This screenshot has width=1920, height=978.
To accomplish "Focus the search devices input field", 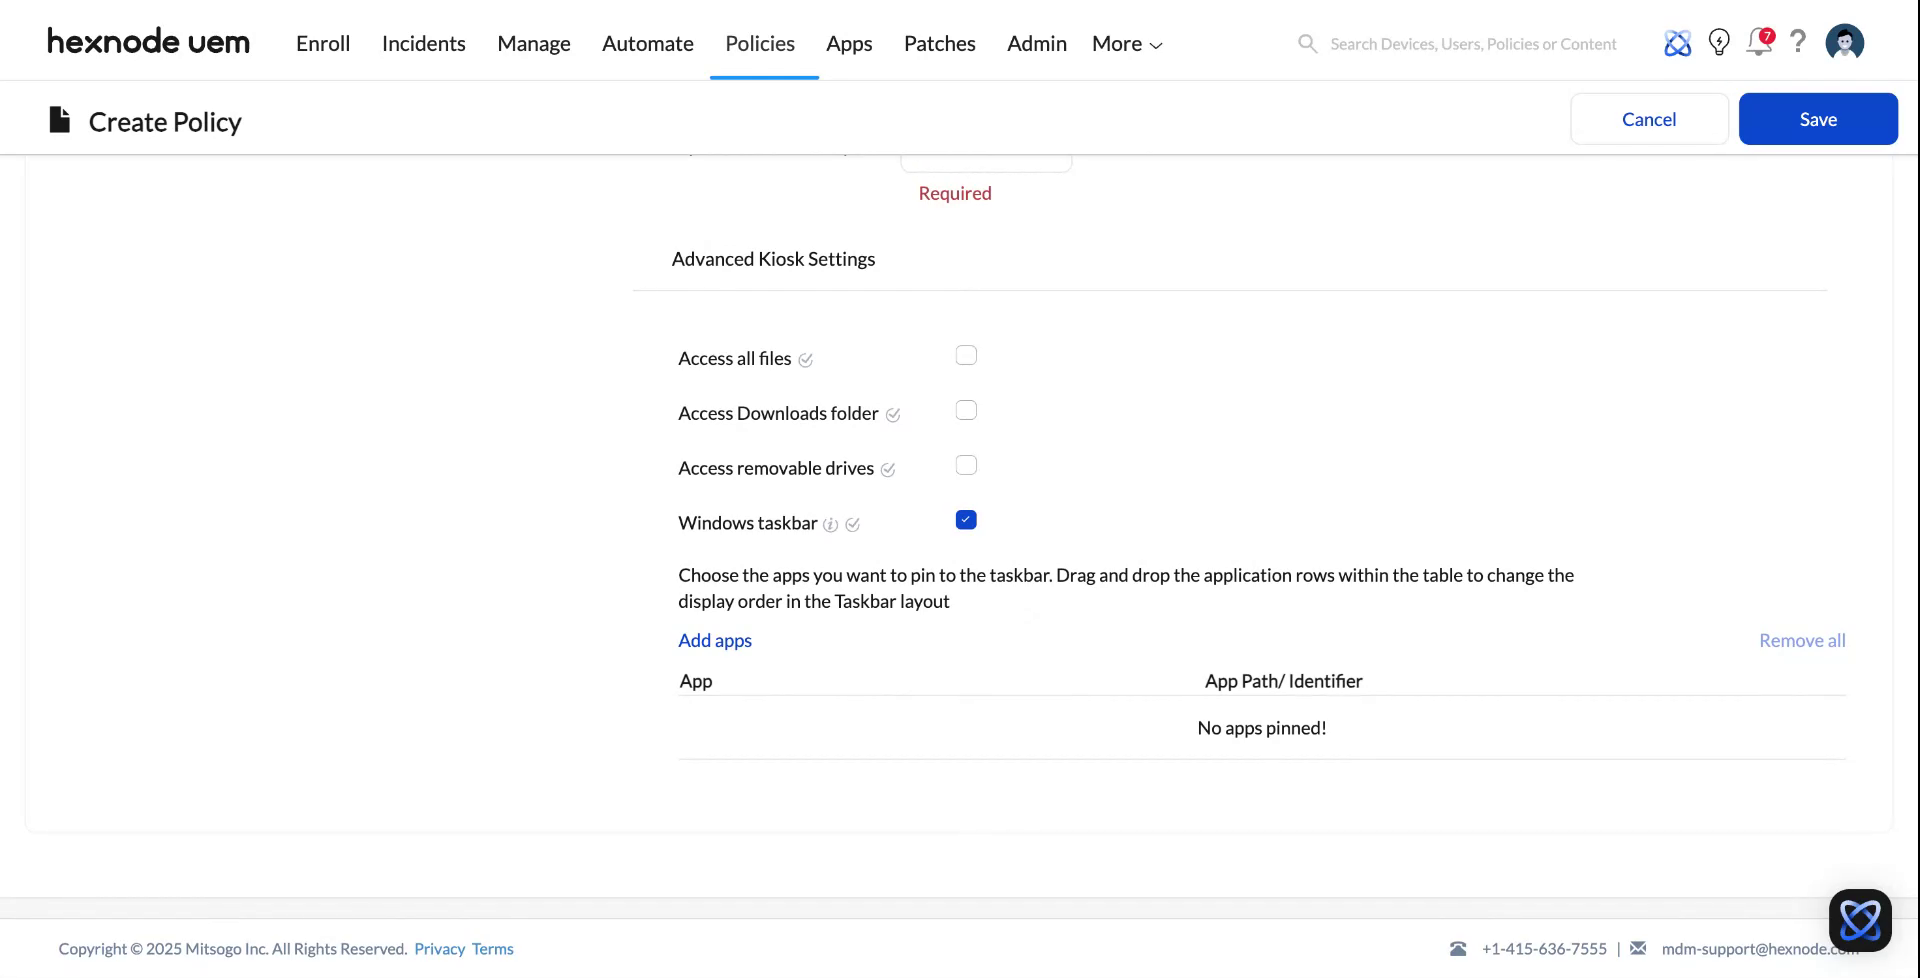I will pos(1473,44).
